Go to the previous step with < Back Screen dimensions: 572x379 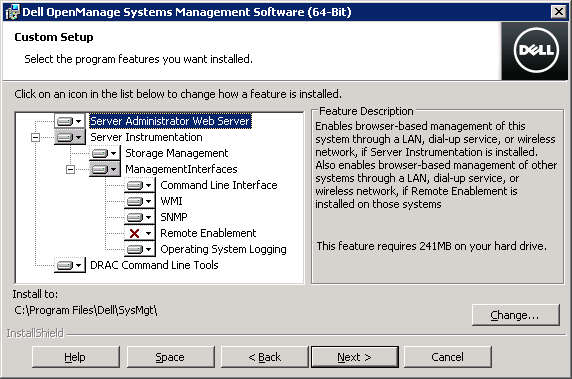[265, 357]
